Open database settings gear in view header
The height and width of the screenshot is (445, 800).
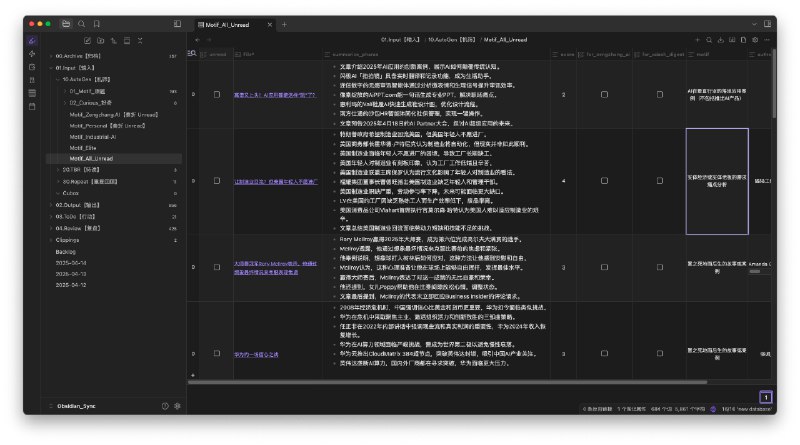tap(755, 40)
